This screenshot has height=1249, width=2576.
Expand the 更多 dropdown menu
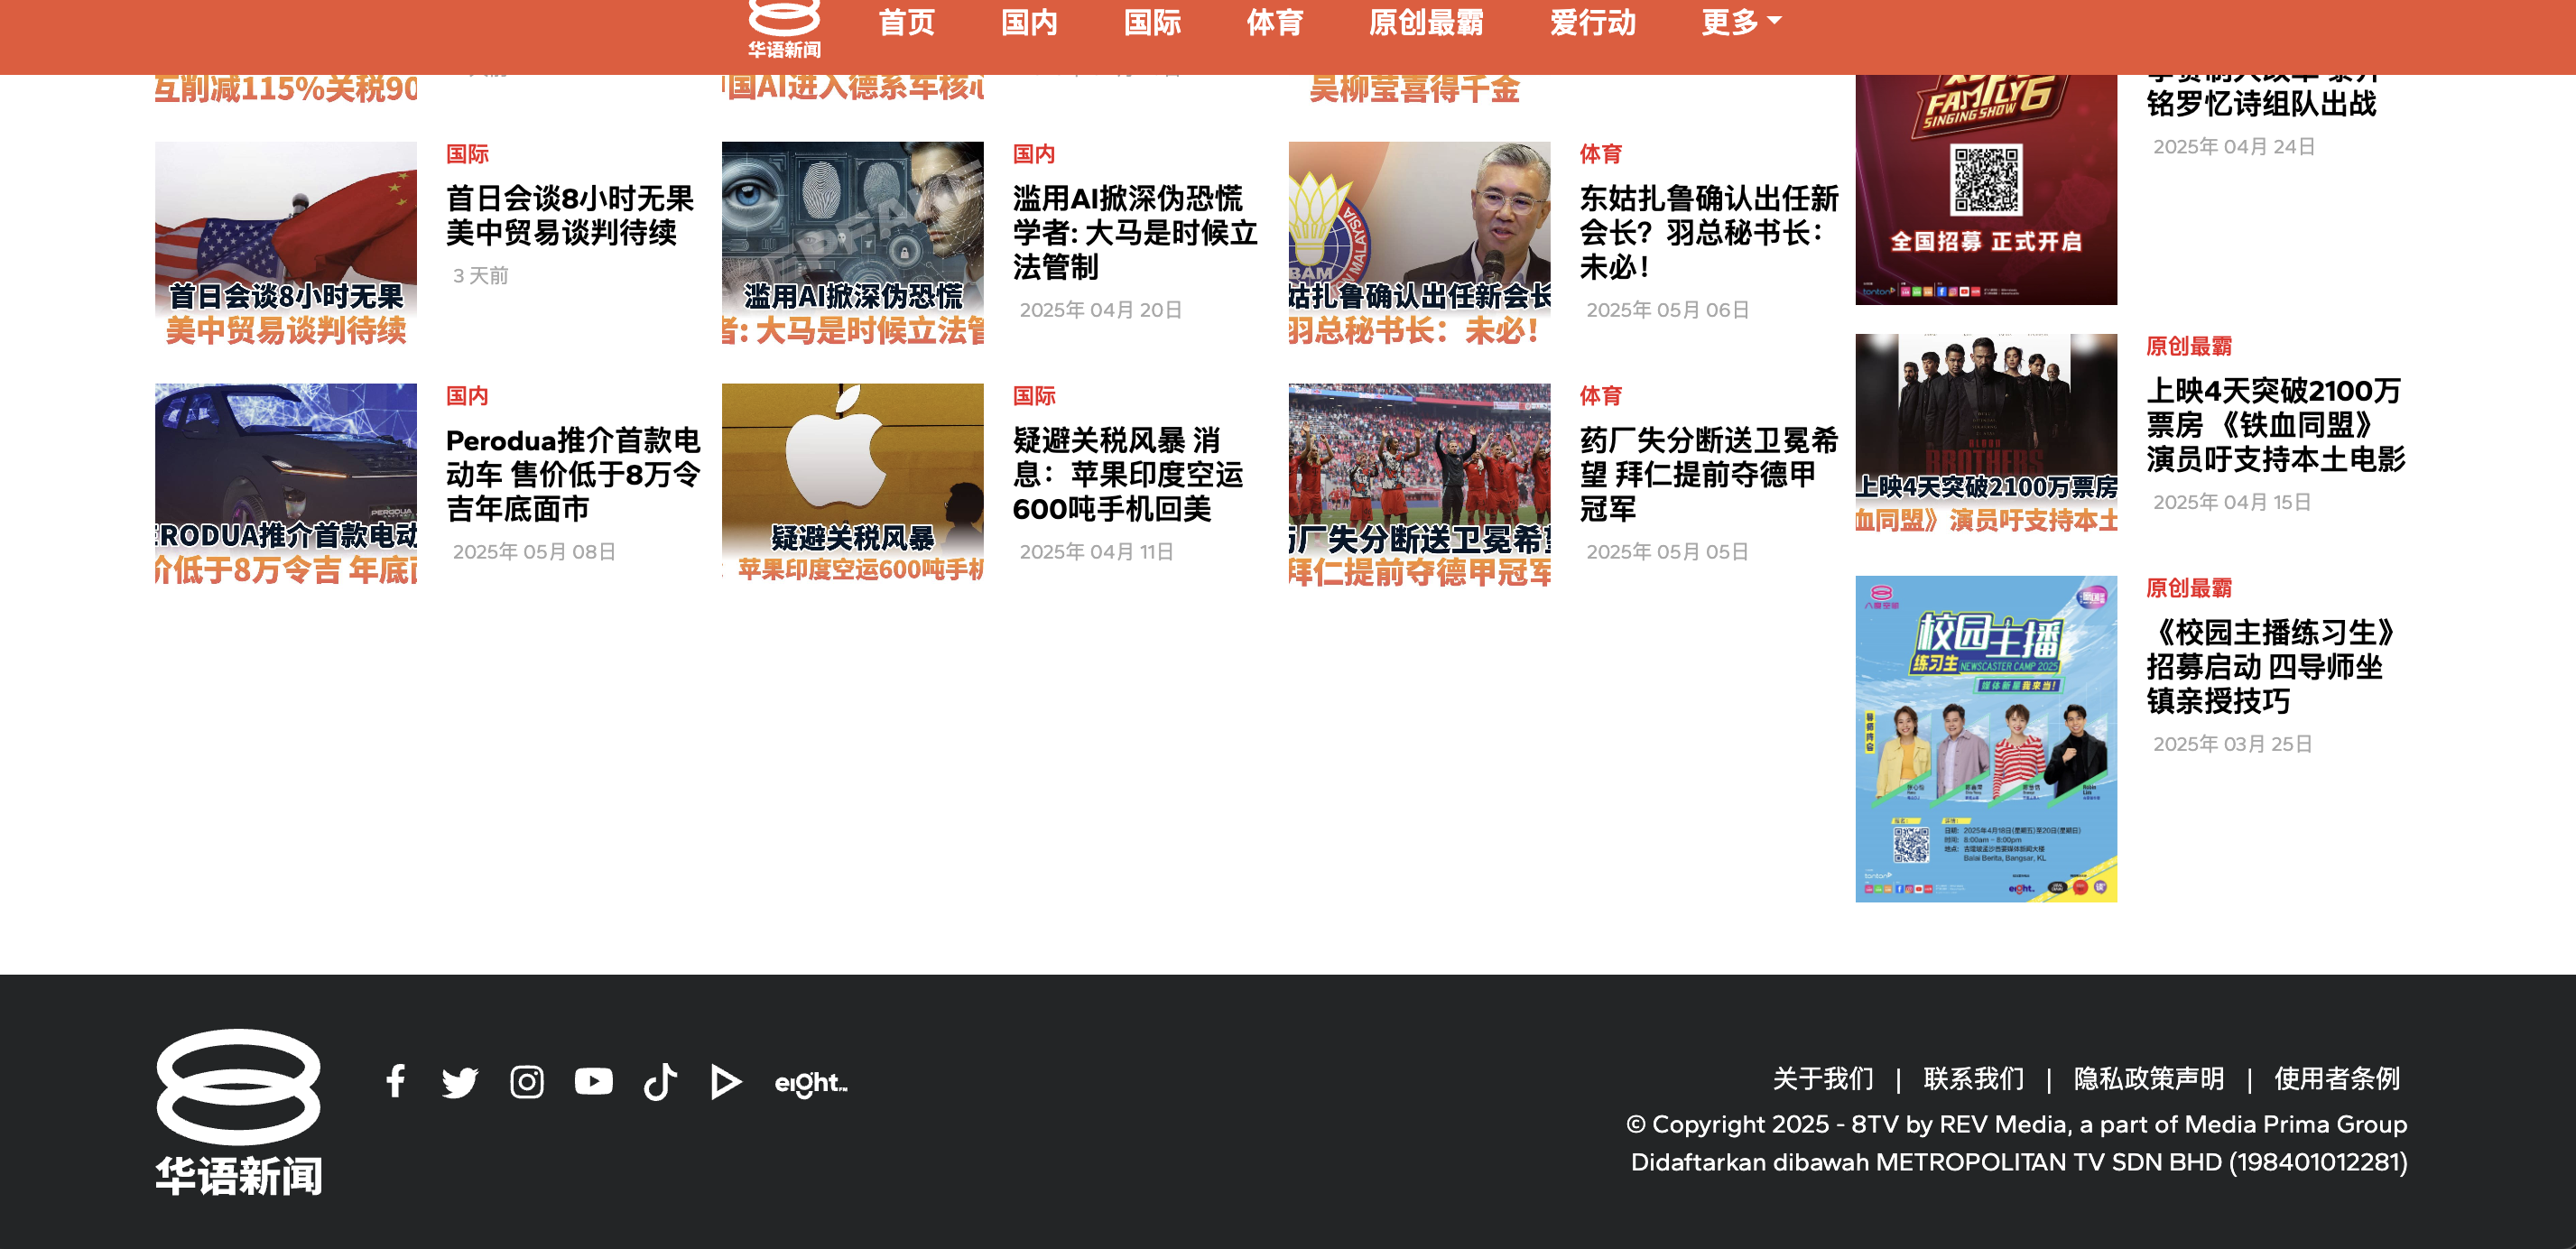1741,22
